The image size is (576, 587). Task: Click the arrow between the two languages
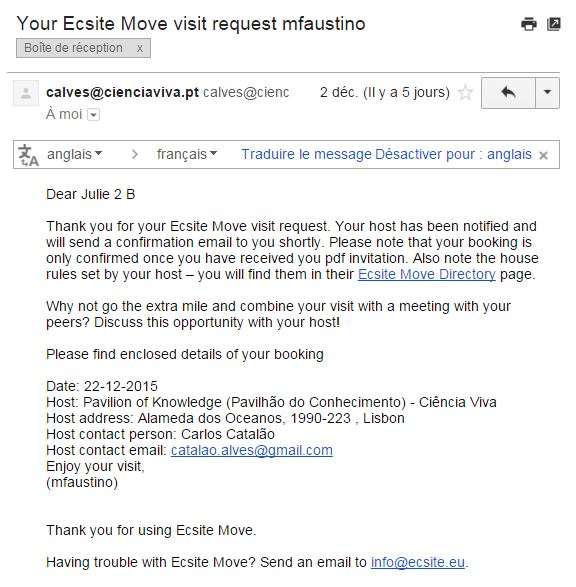pyautogui.click(x=135, y=154)
